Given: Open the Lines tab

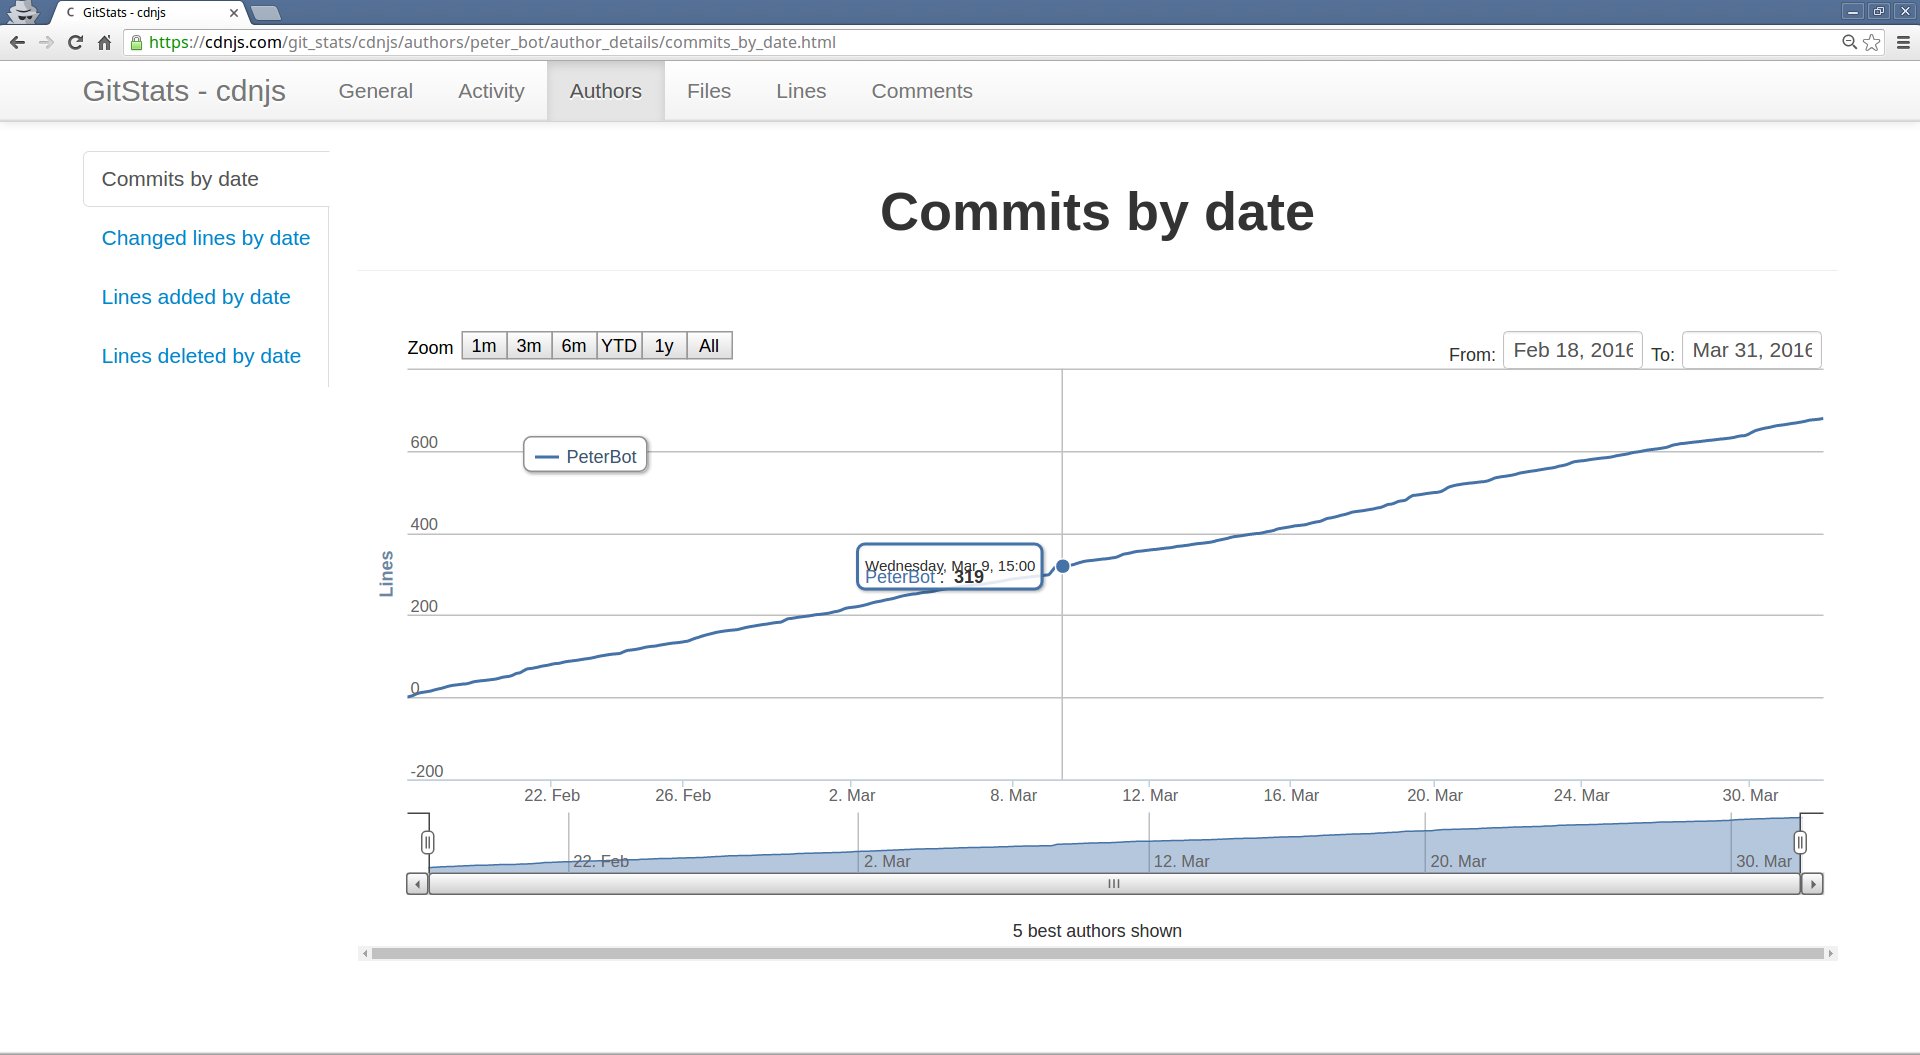Looking at the screenshot, I should [x=801, y=91].
